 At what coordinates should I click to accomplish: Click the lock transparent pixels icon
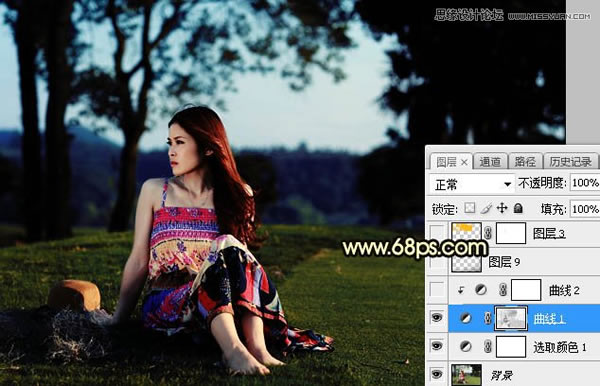(470, 208)
